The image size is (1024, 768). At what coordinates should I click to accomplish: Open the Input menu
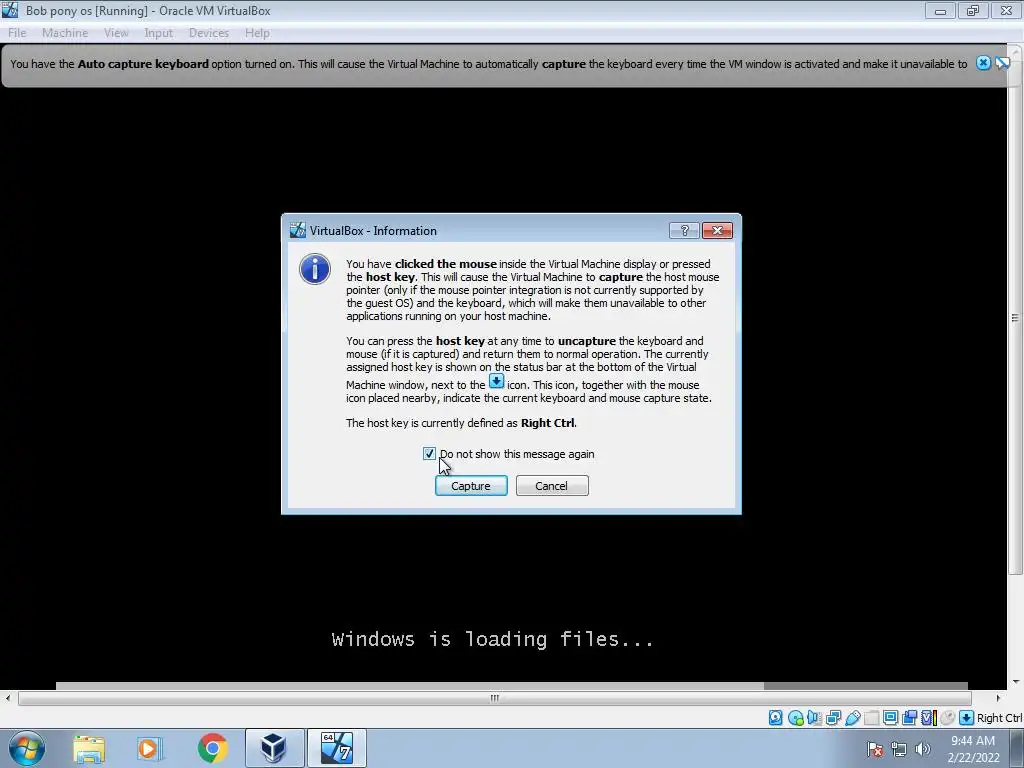click(158, 33)
